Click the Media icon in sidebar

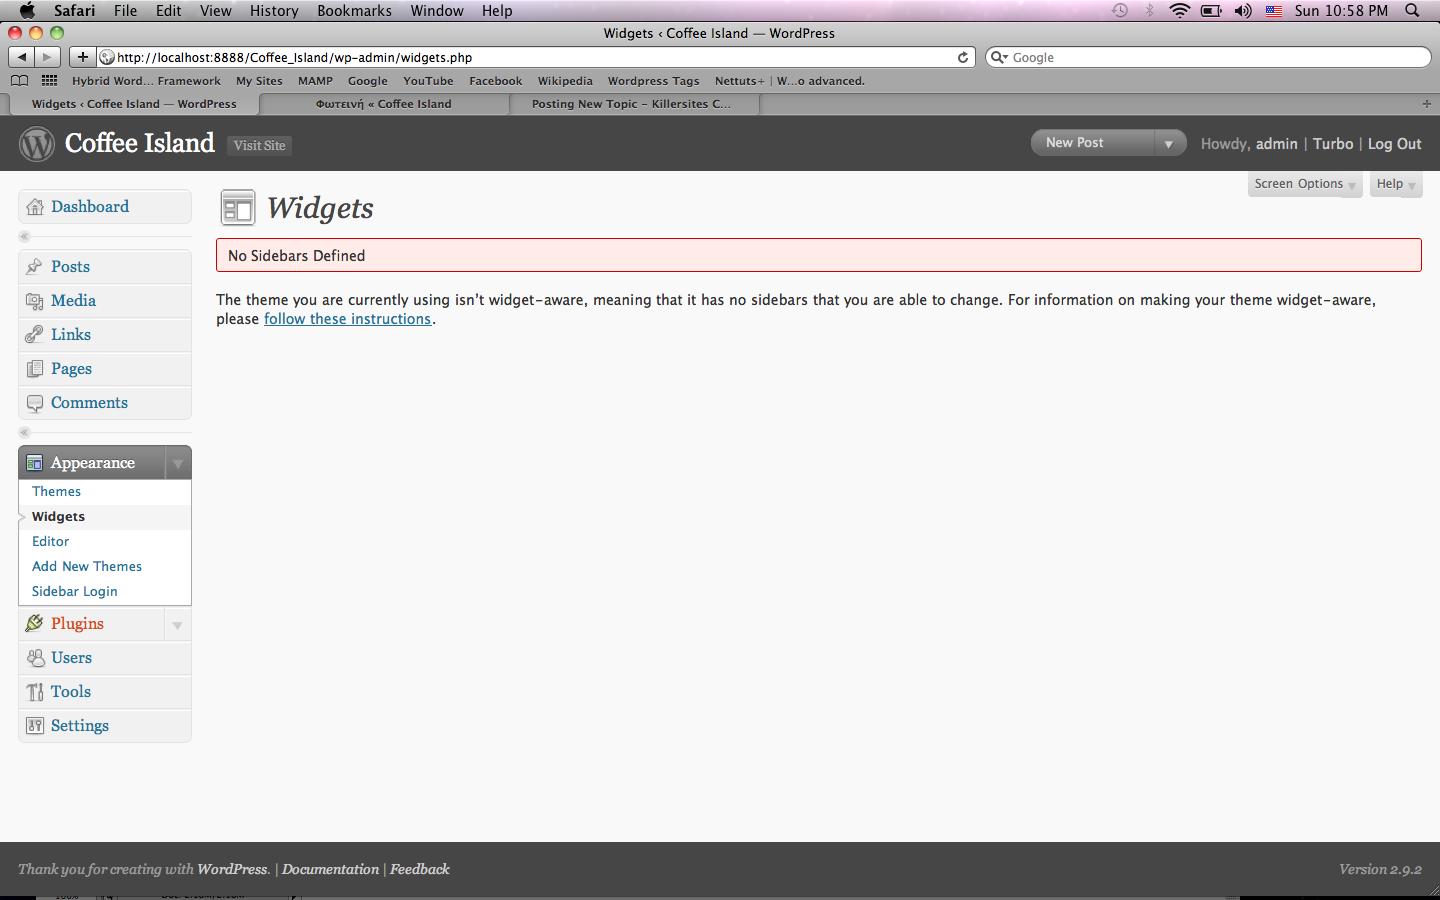(x=35, y=301)
